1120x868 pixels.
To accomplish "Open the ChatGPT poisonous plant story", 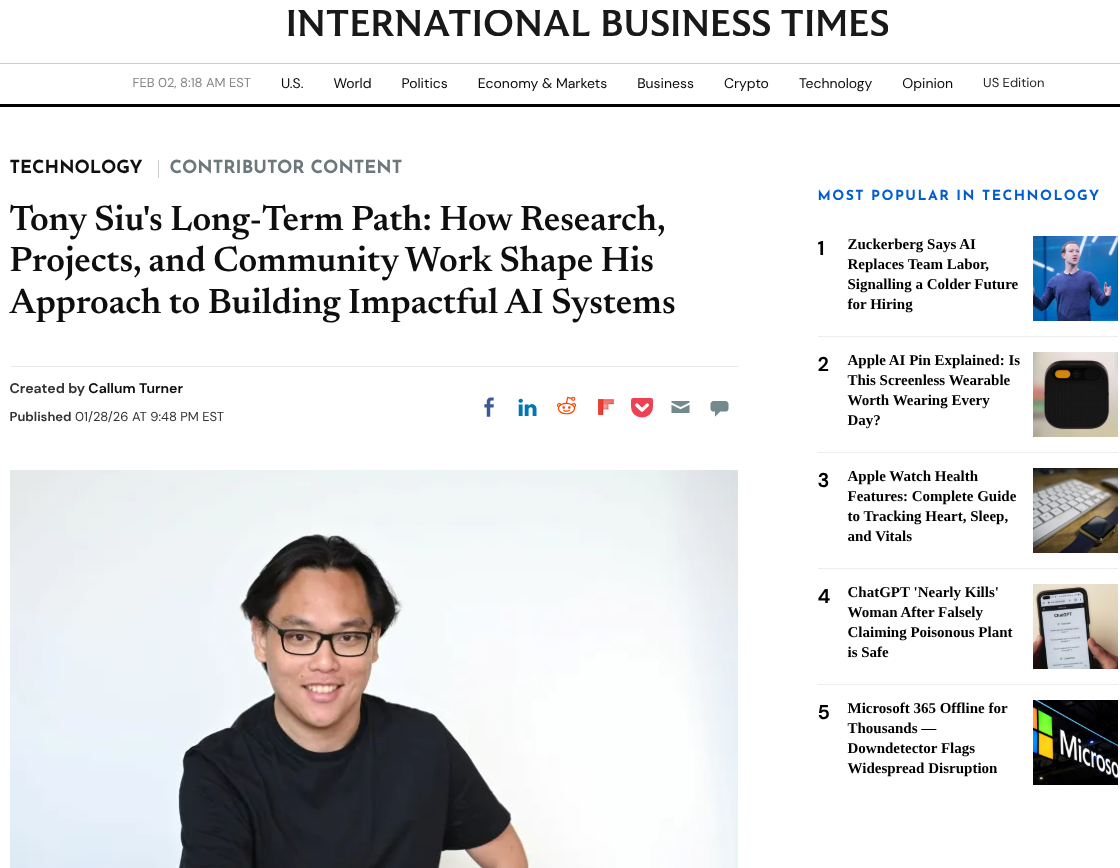I will click(929, 622).
